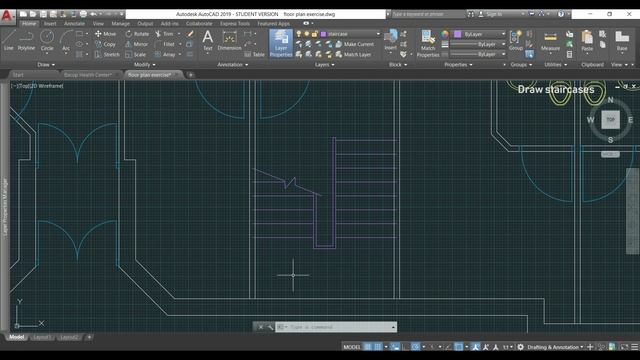This screenshot has height=360, width=640.
Task: Toggle MODEL space button in status bar
Action: [x=352, y=347]
